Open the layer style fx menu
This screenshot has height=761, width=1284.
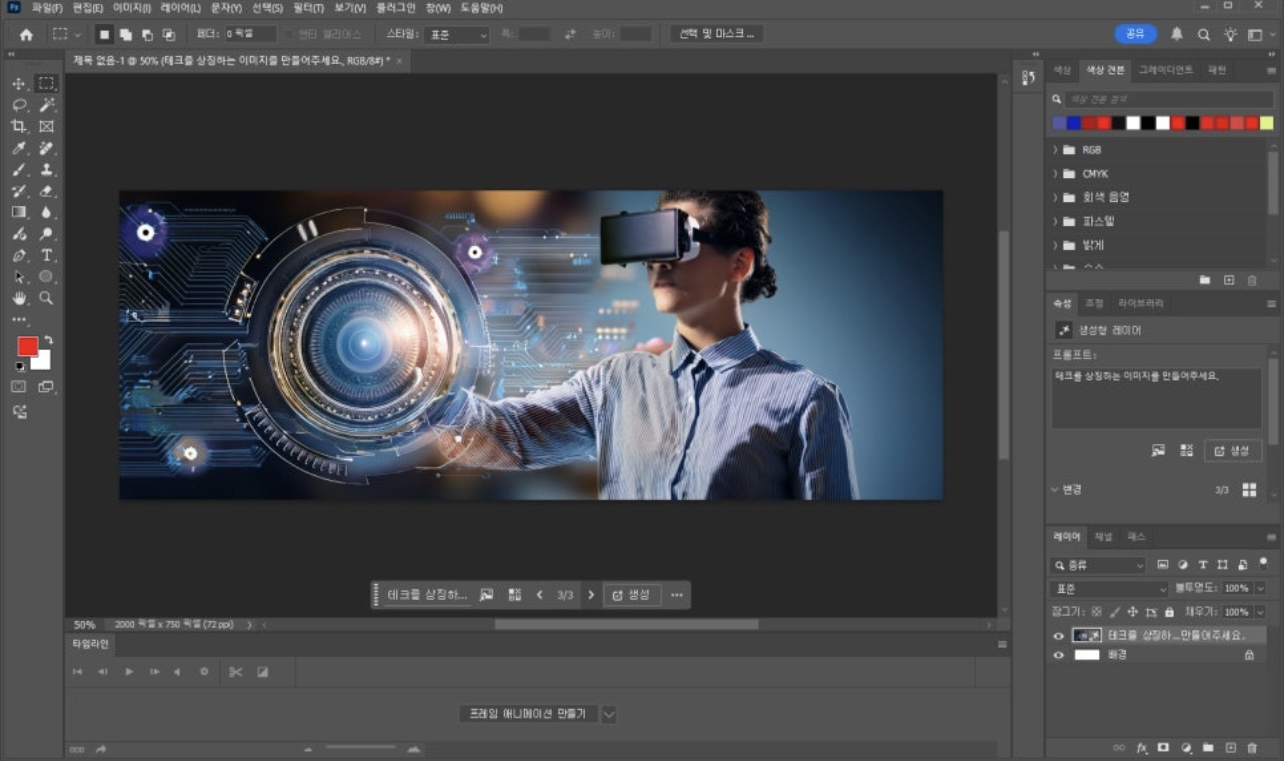coord(1141,747)
